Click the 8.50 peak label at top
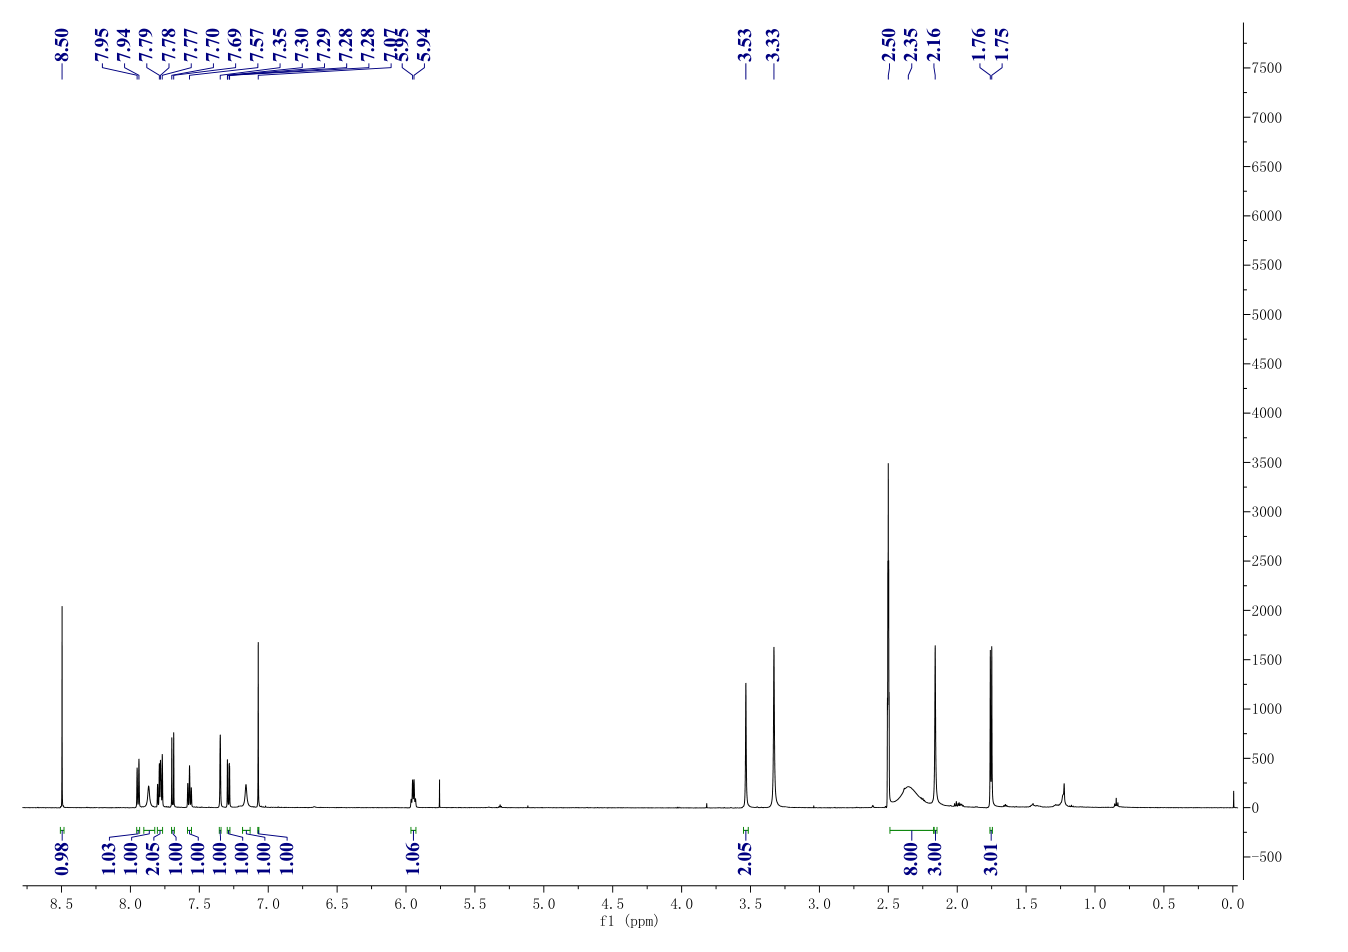Viewport: 1348px width, 952px height. [x=62, y=46]
